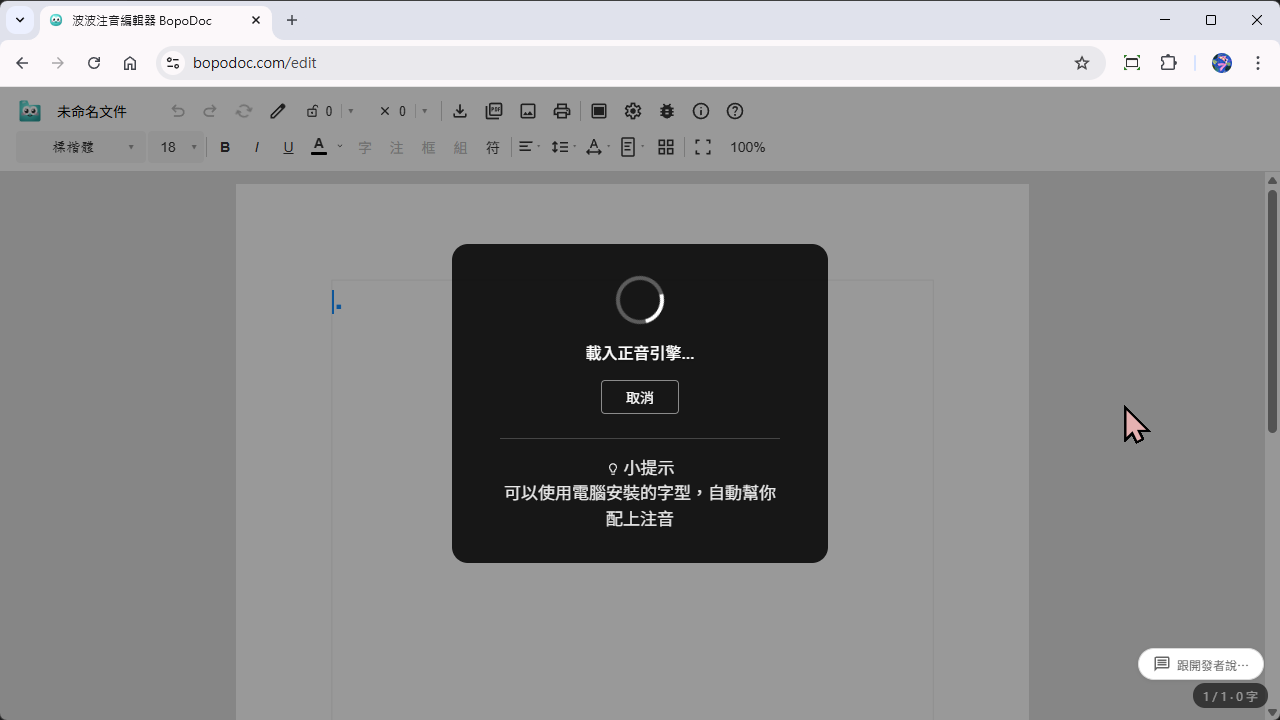This screenshot has height=720, width=1280.
Task: Cancel loading the phonetic engine
Action: [639, 397]
